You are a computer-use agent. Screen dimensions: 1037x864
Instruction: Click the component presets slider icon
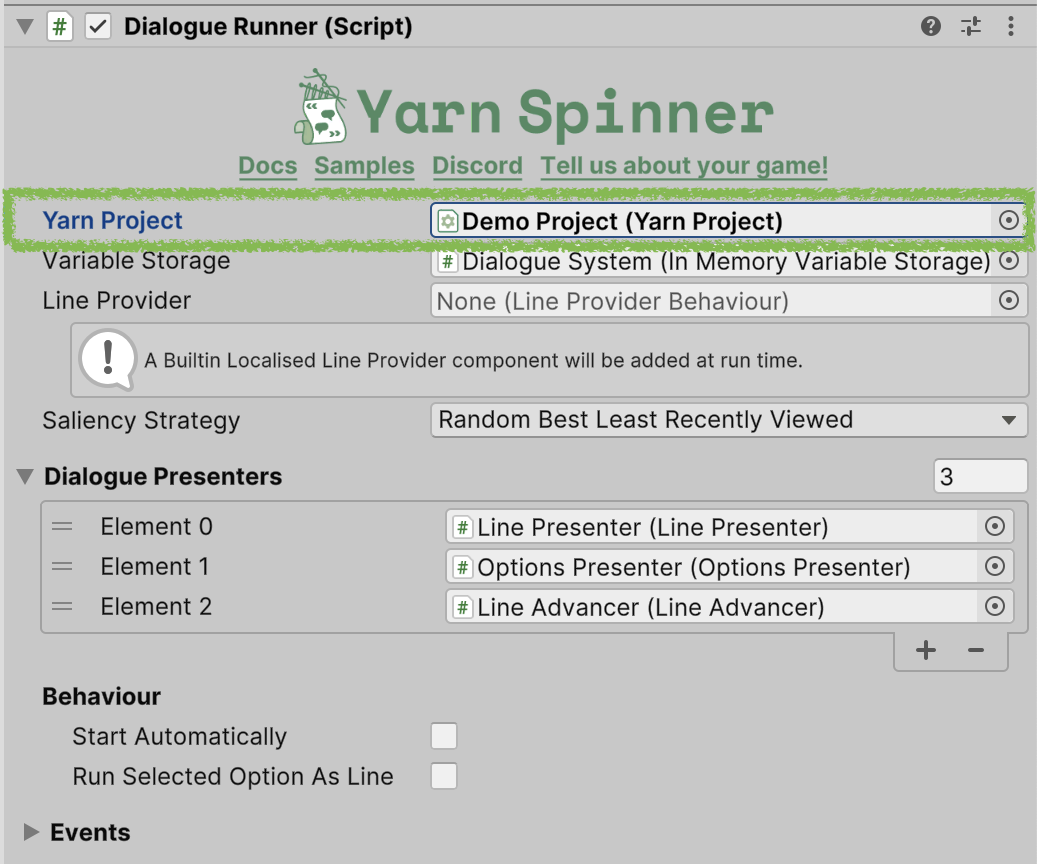coord(971,27)
